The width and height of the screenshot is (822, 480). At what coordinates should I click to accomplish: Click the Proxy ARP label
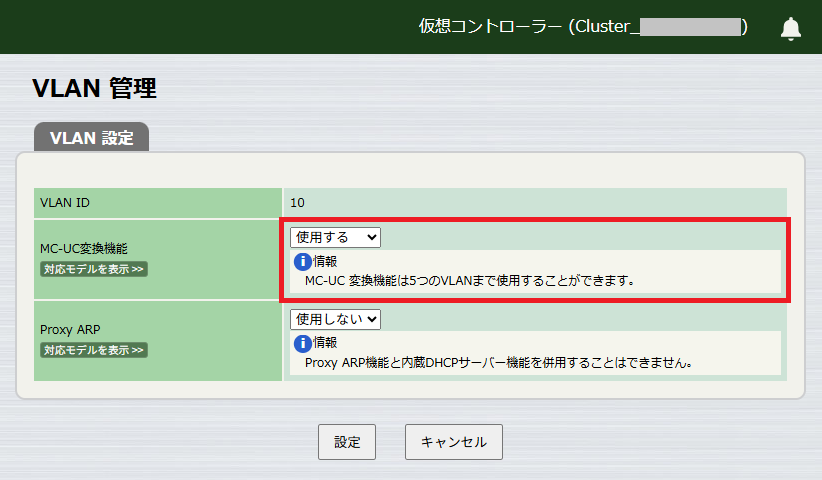[x=70, y=330]
